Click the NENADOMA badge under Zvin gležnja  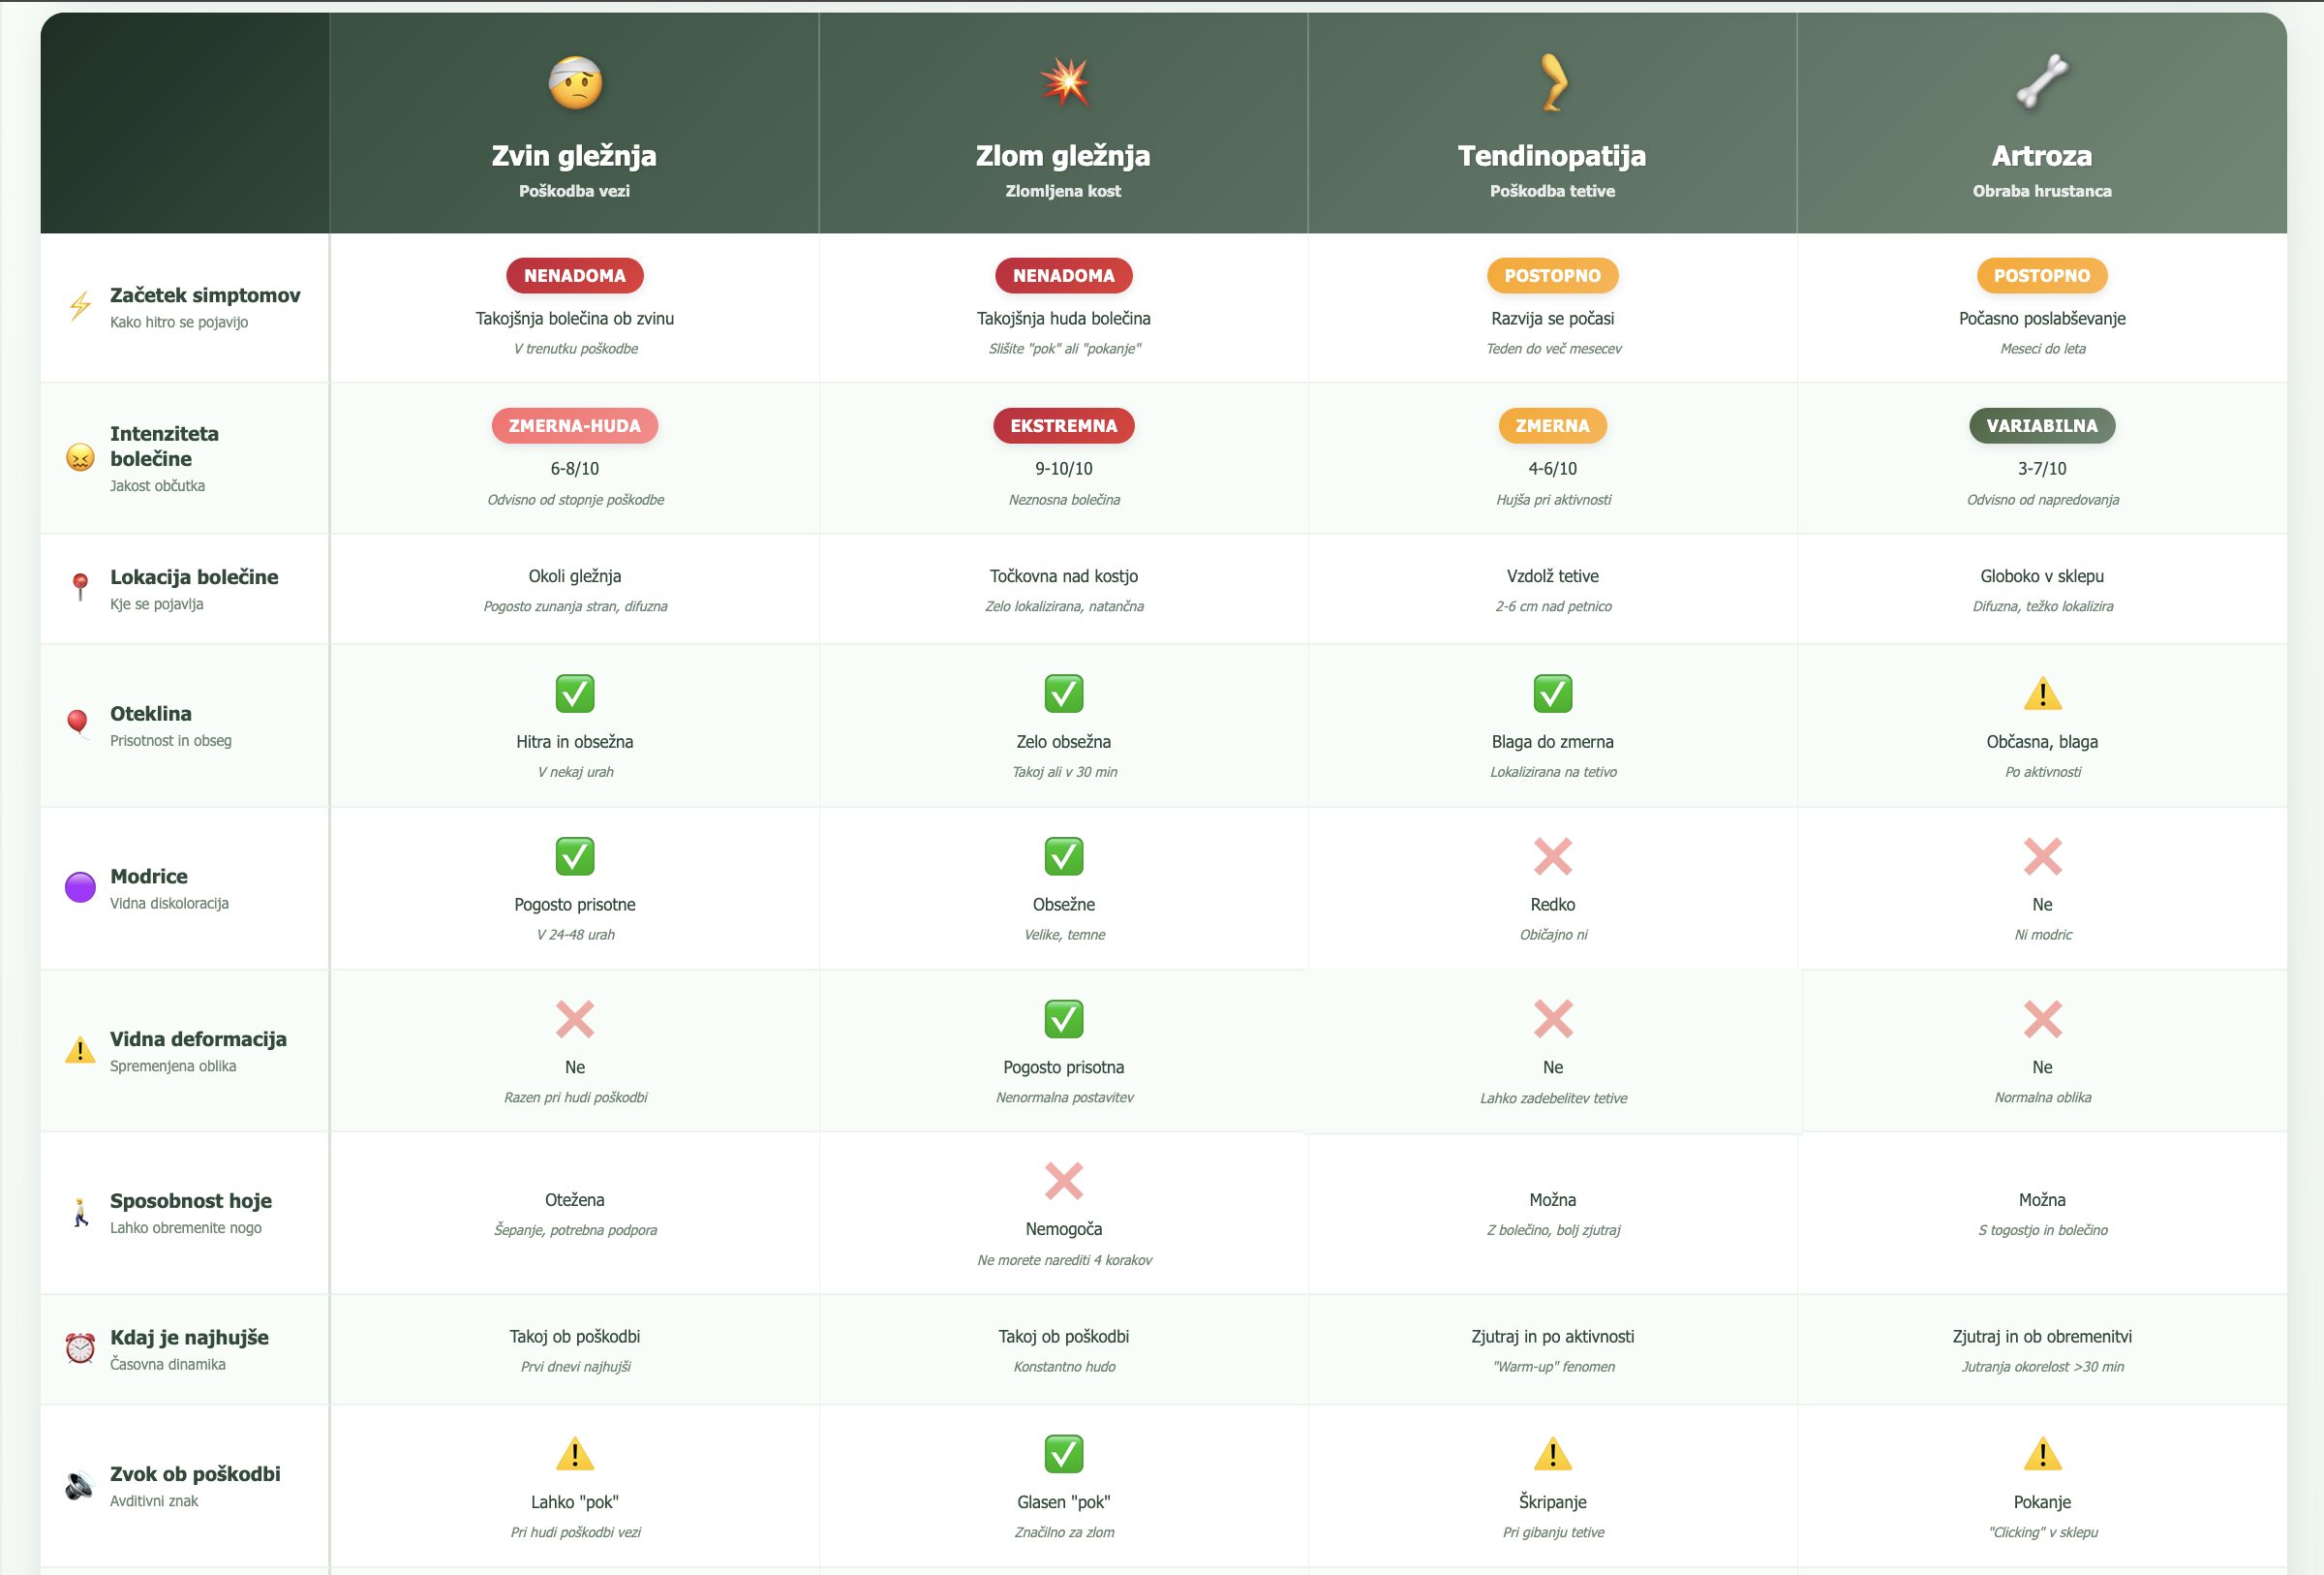click(575, 276)
